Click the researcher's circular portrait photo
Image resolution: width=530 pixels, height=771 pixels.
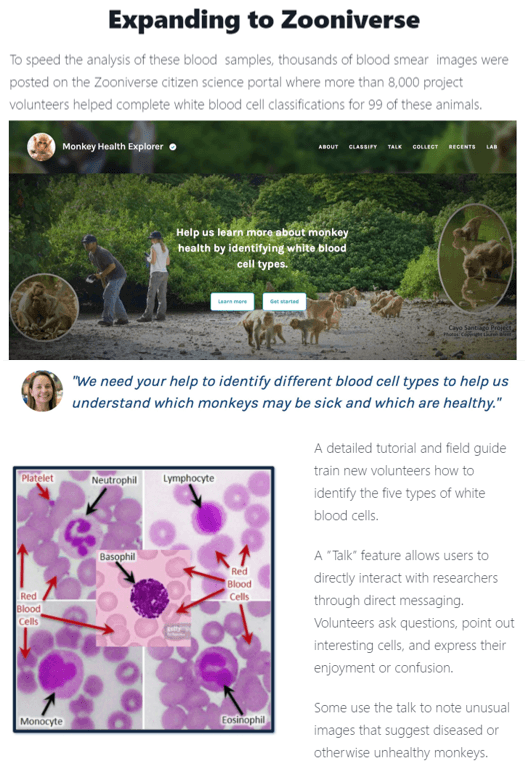(x=42, y=391)
